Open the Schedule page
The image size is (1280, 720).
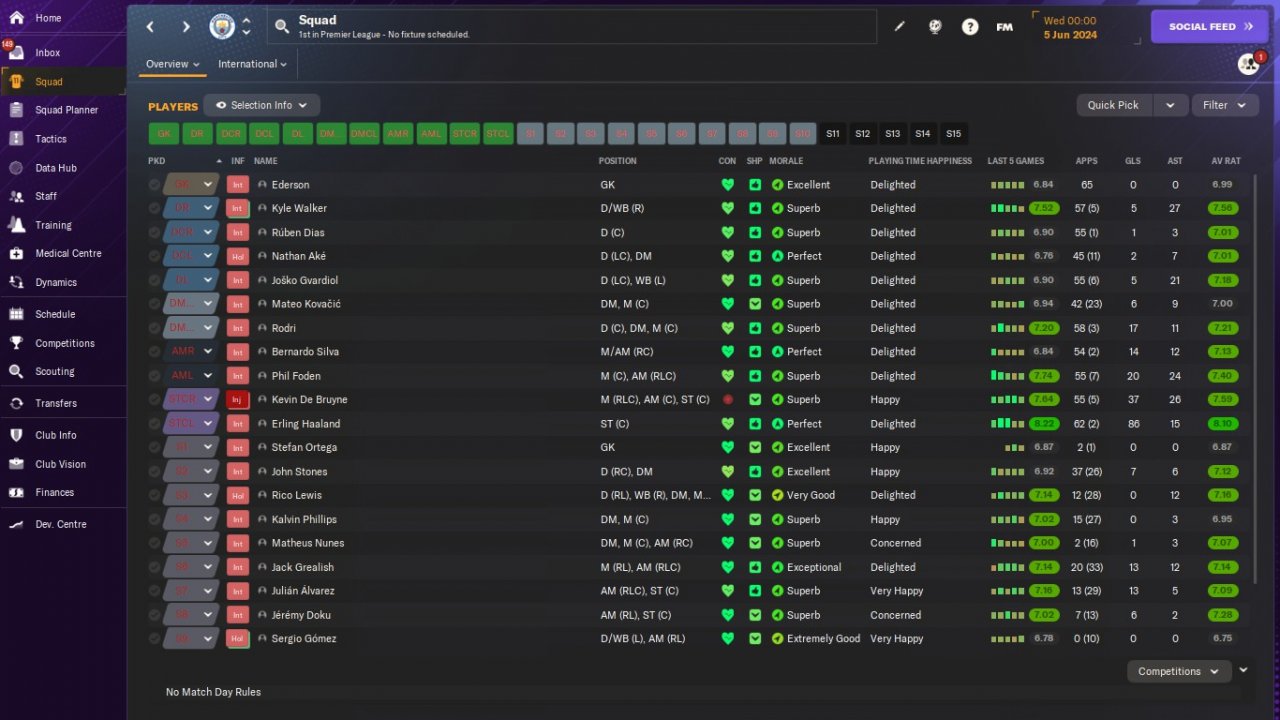pyautogui.click(x=55, y=314)
